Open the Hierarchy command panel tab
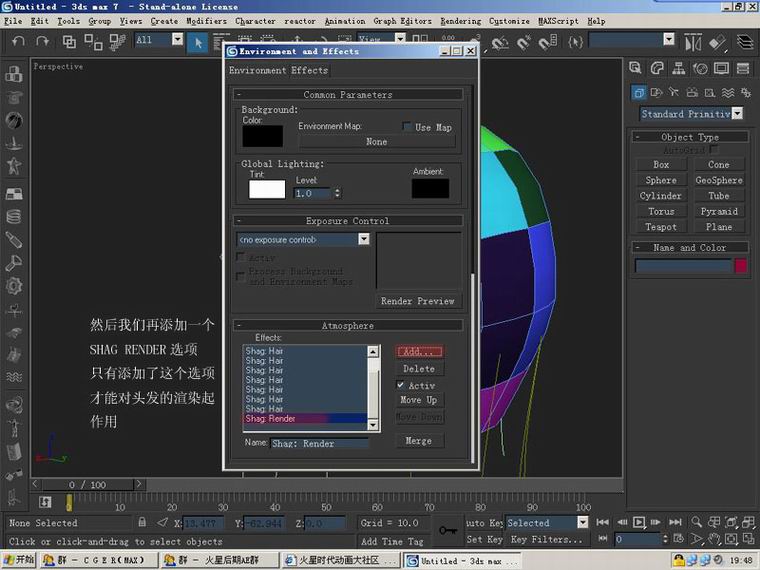The height and width of the screenshot is (570, 760). point(679,68)
